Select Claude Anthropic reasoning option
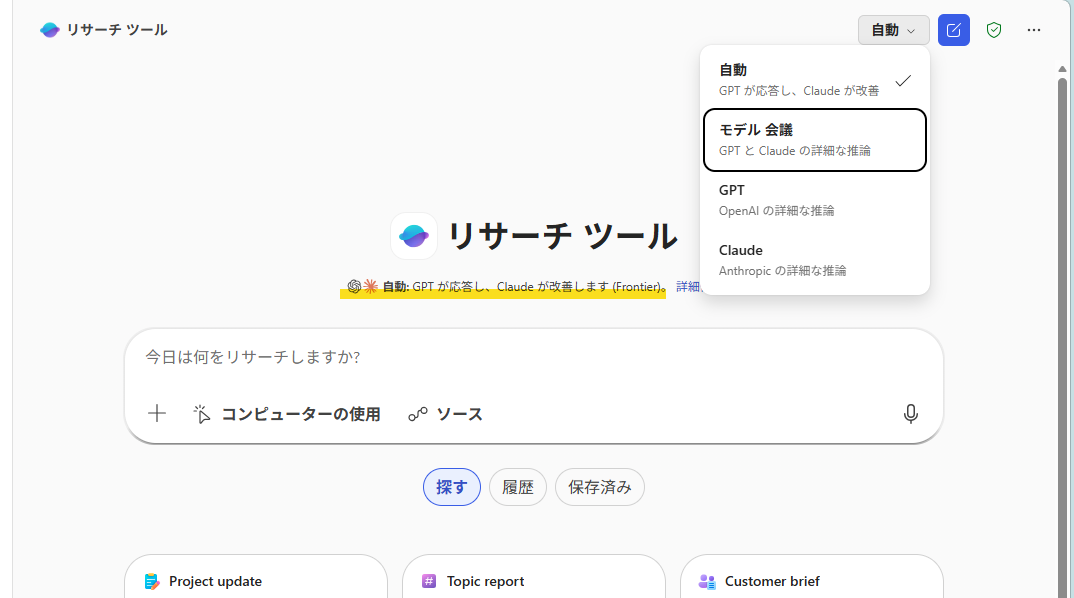Viewport: 1074px width, 598px height. coord(815,259)
